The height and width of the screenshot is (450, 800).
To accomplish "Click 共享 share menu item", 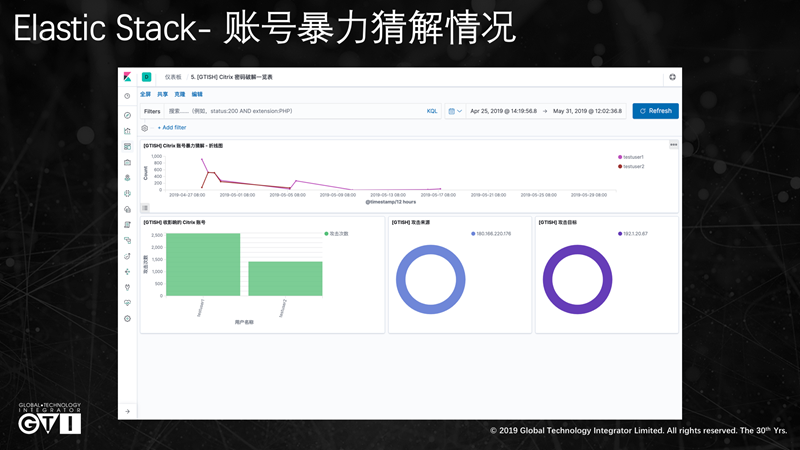I will 162,94.
